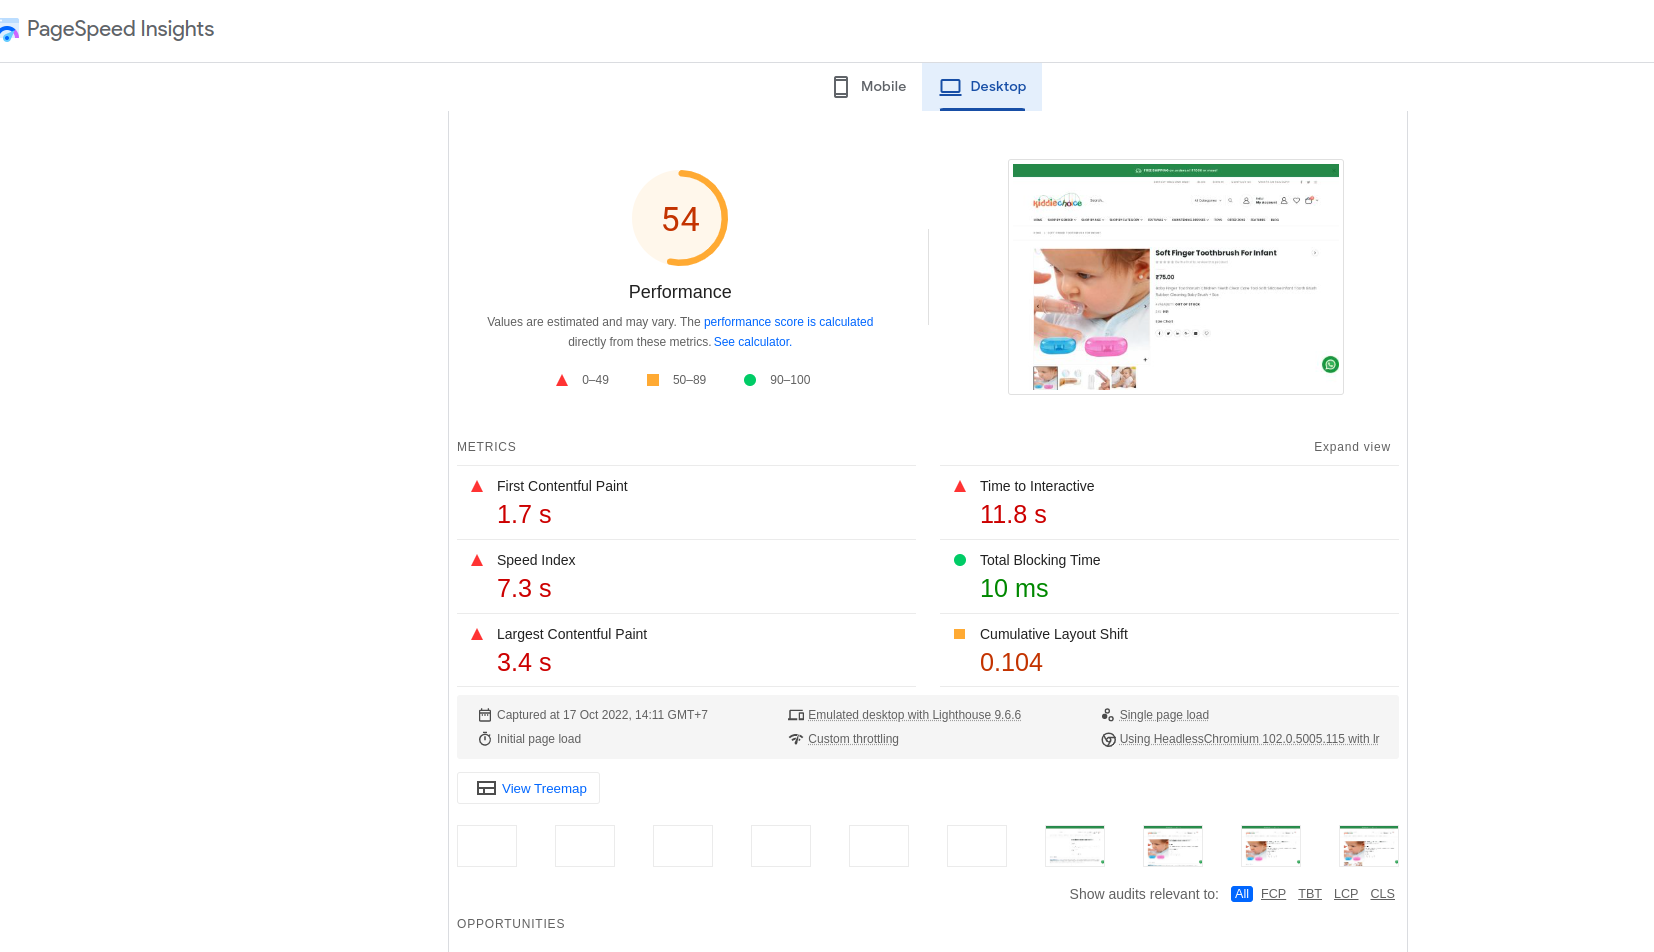Select the Desktop tab
This screenshot has width=1654, height=952.
click(982, 87)
